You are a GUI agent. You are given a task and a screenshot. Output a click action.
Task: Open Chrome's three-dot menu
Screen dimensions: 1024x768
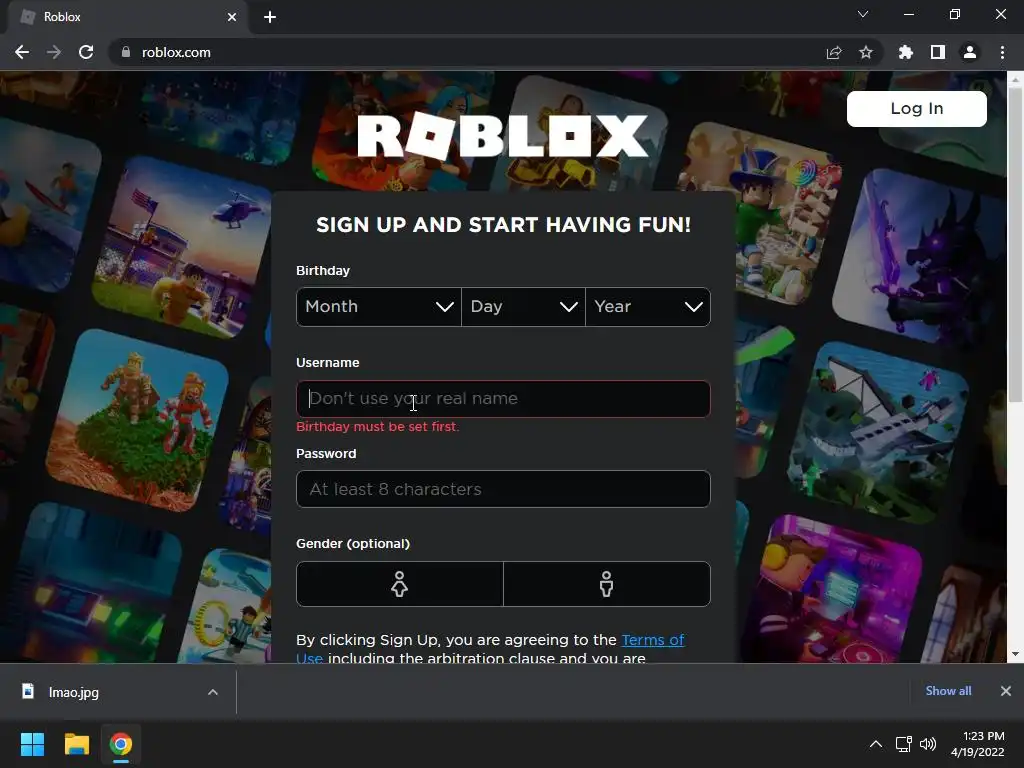pyautogui.click(x=1002, y=52)
